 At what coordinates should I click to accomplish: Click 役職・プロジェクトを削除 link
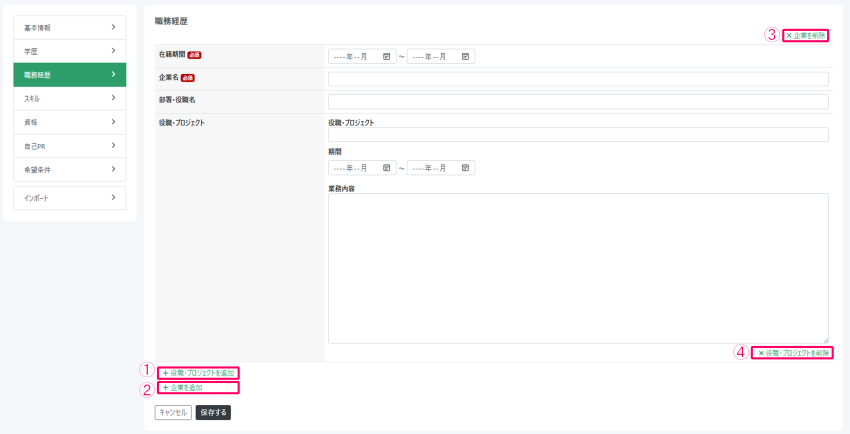click(x=794, y=353)
